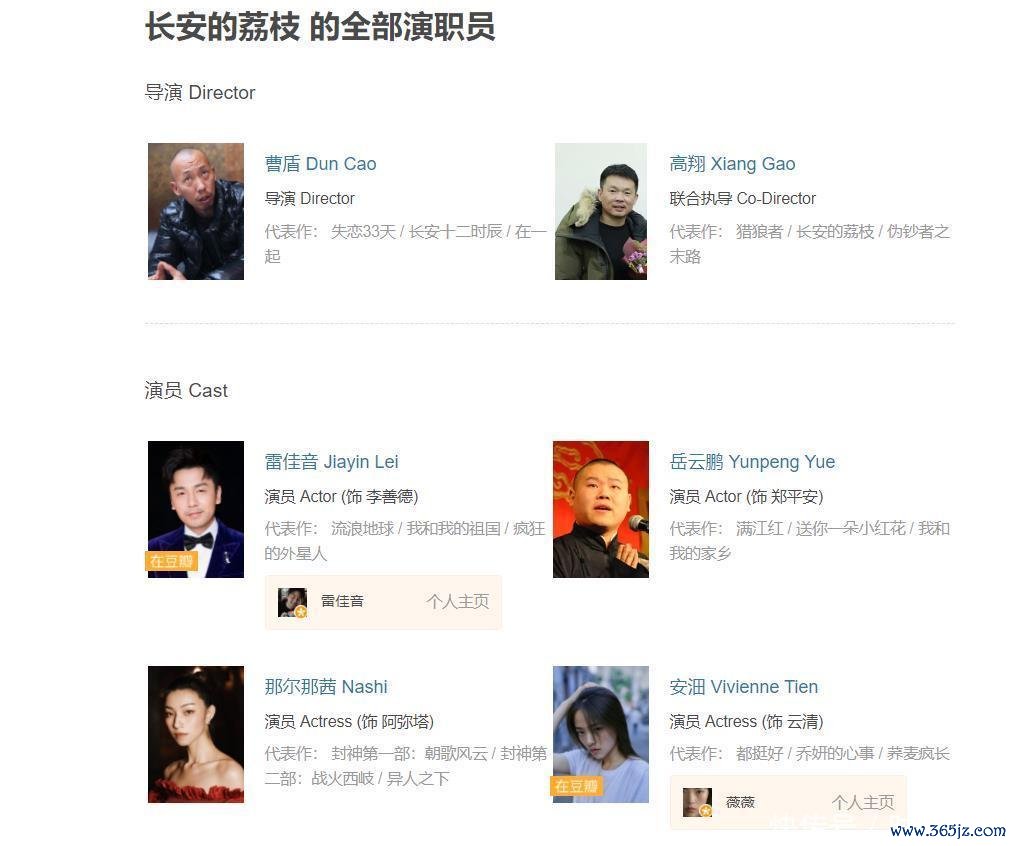
Task: Click Vivienne Tien's portrait thumbnail
Action: (601, 734)
